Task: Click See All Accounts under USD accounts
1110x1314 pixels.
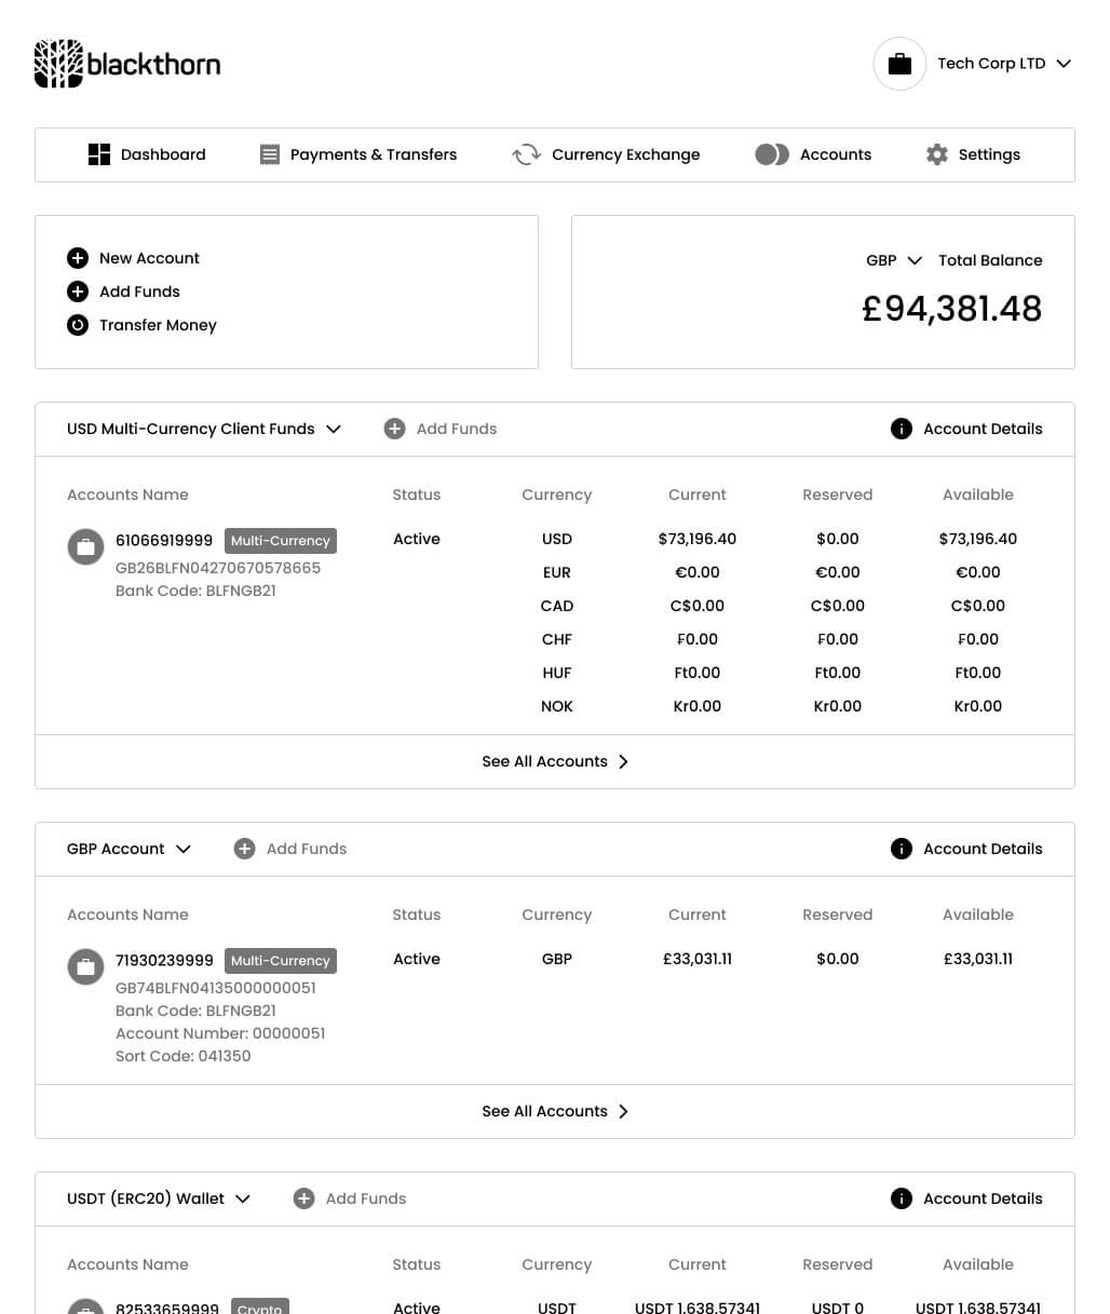Action: [555, 762]
